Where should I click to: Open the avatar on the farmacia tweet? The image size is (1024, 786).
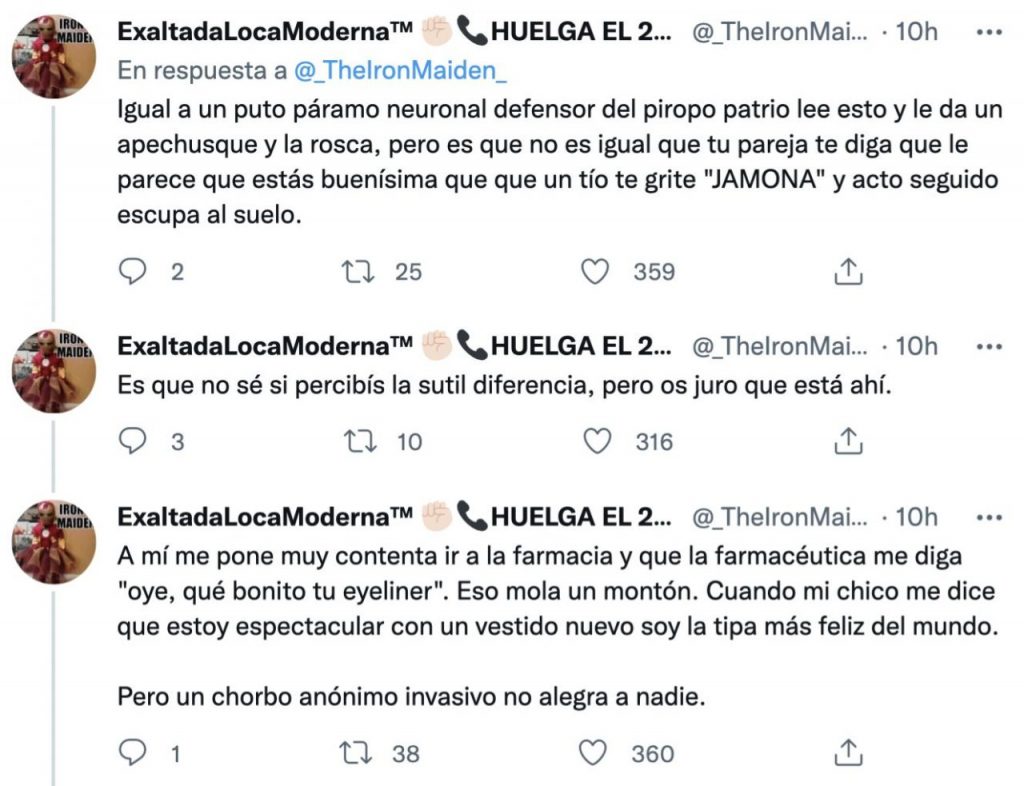point(54,541)
